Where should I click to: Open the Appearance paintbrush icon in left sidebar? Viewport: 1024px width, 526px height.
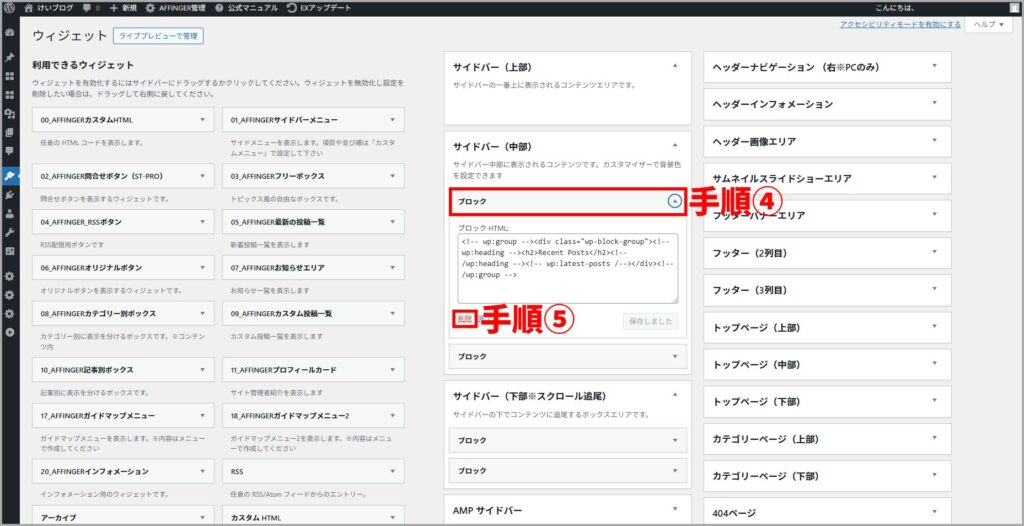(9, 175)
